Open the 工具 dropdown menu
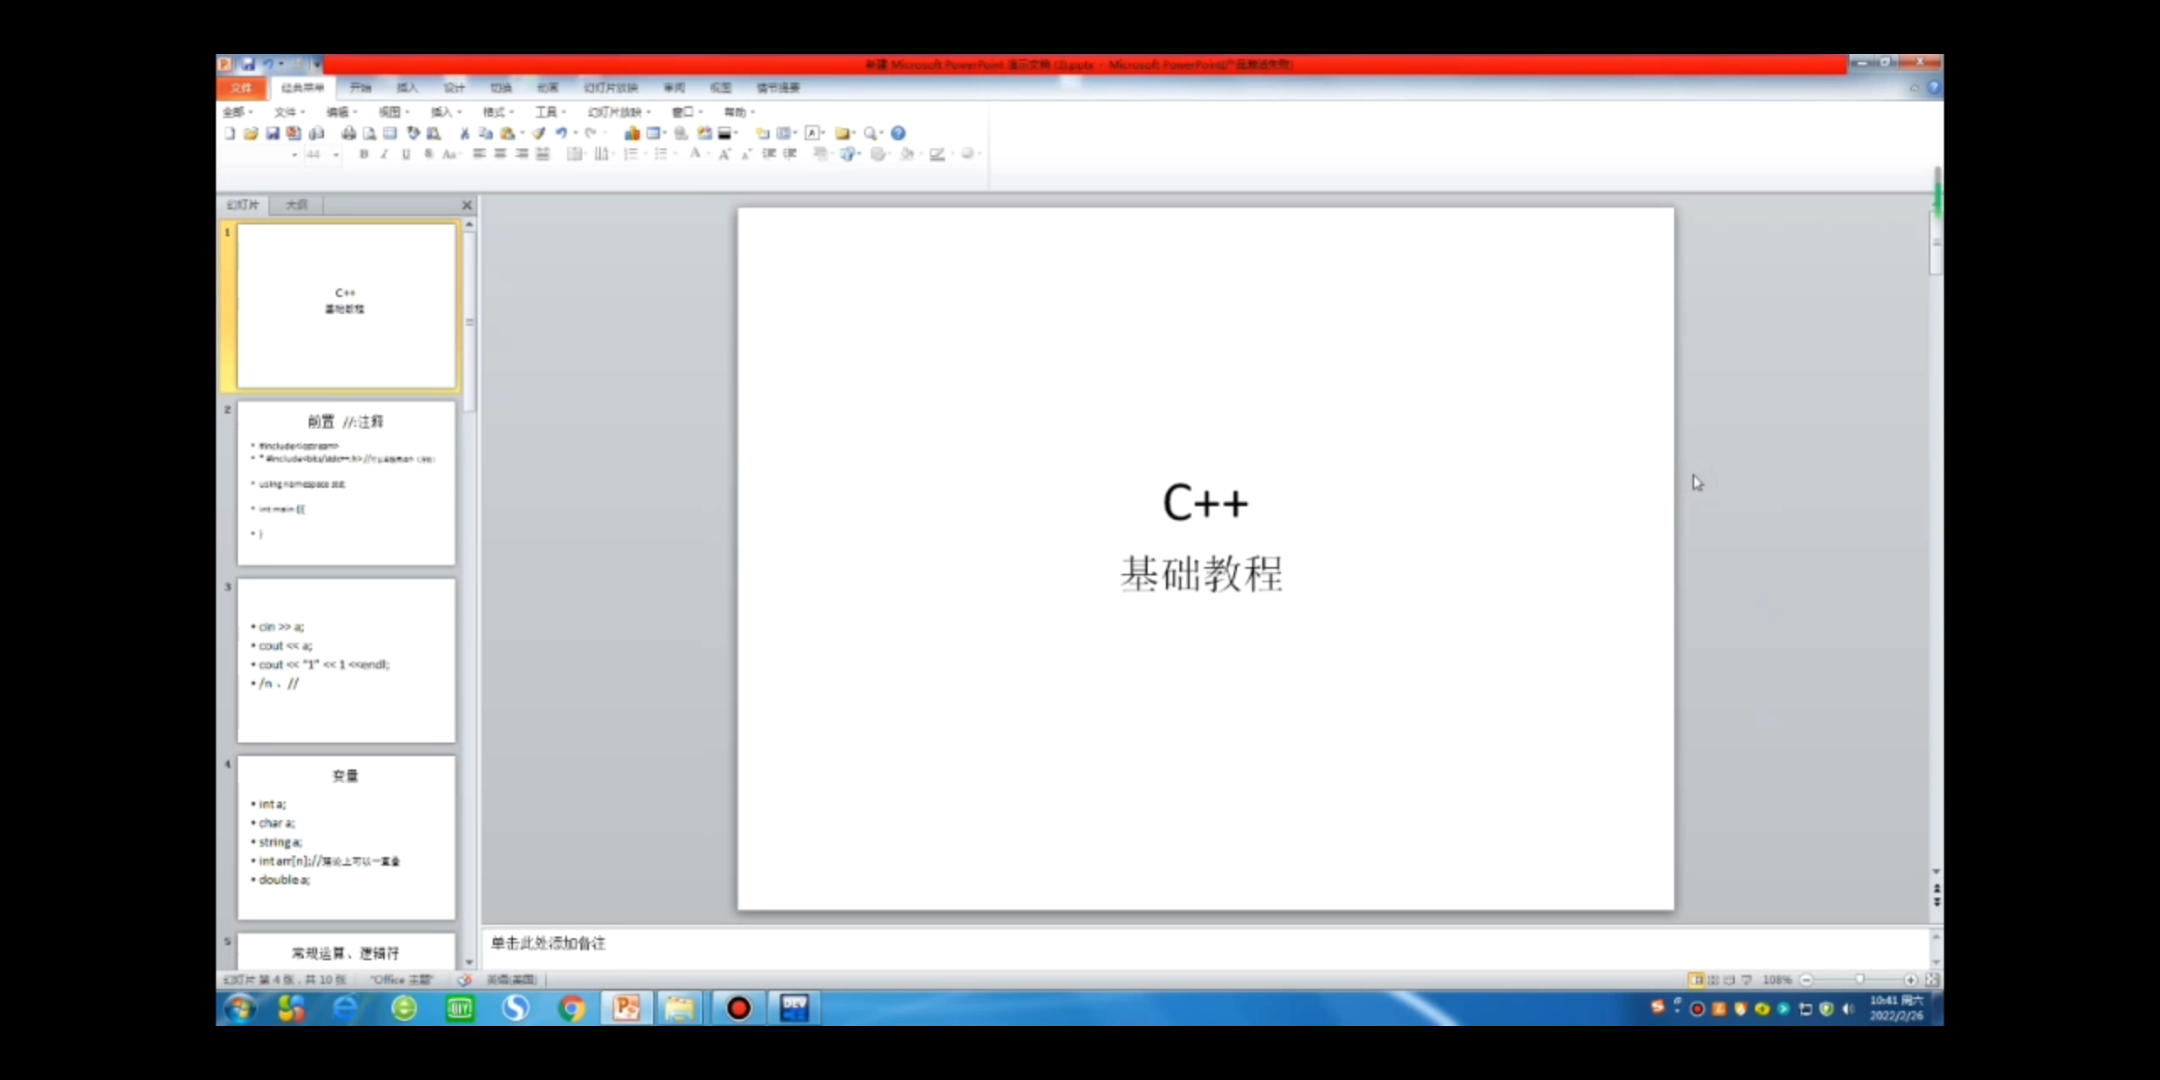The image size is (2160, 1080). 550,112
